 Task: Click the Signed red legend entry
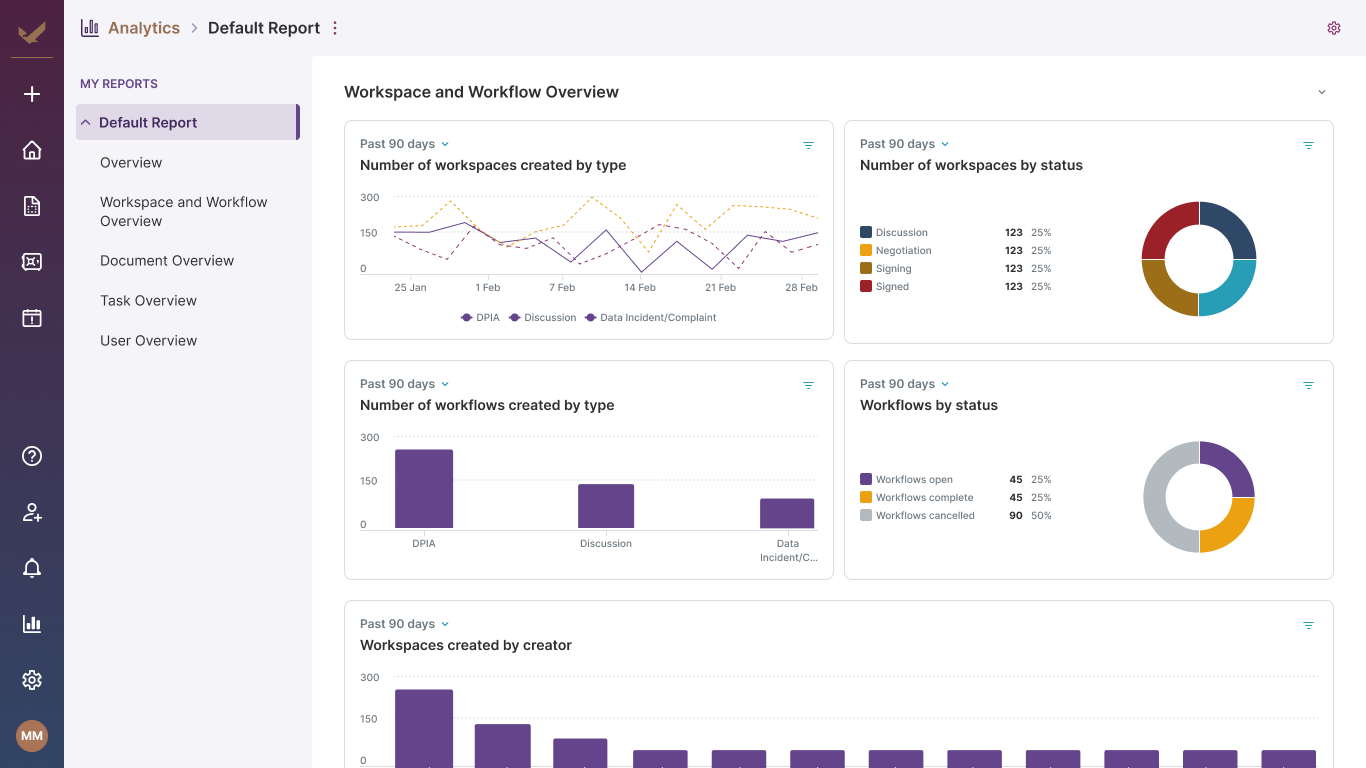(x=885, y=286)
